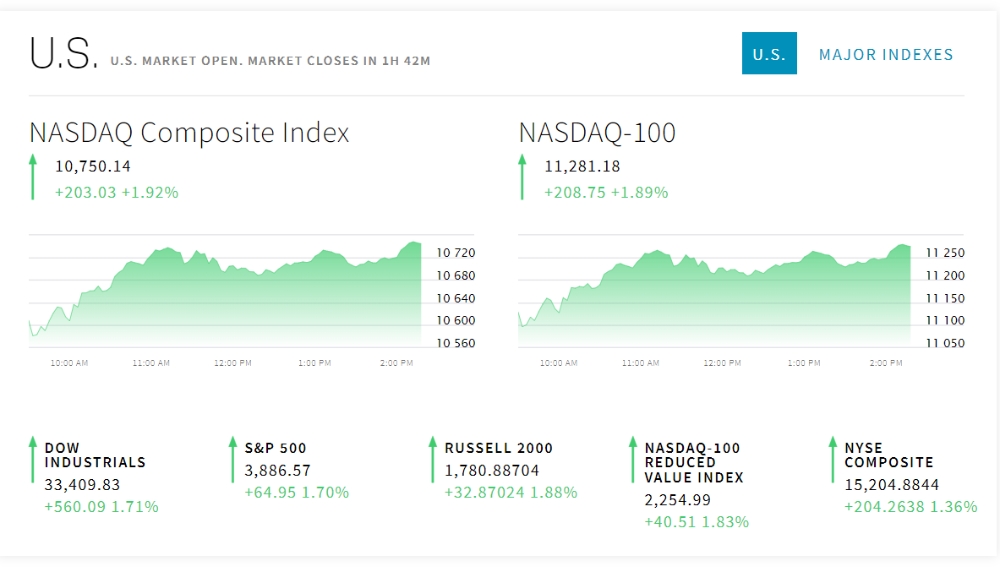Image resolution: width=1000 pixels, height=572 pixels.
Task: Open the NASDAQ Composite Index heading
Action: pos(189,133)
